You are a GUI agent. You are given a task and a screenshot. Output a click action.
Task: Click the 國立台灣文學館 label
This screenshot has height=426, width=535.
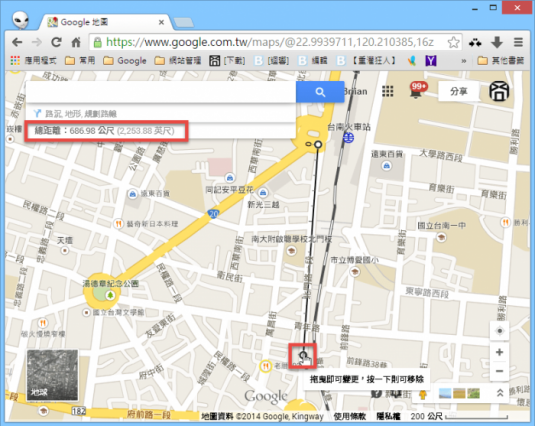[118, 312]
